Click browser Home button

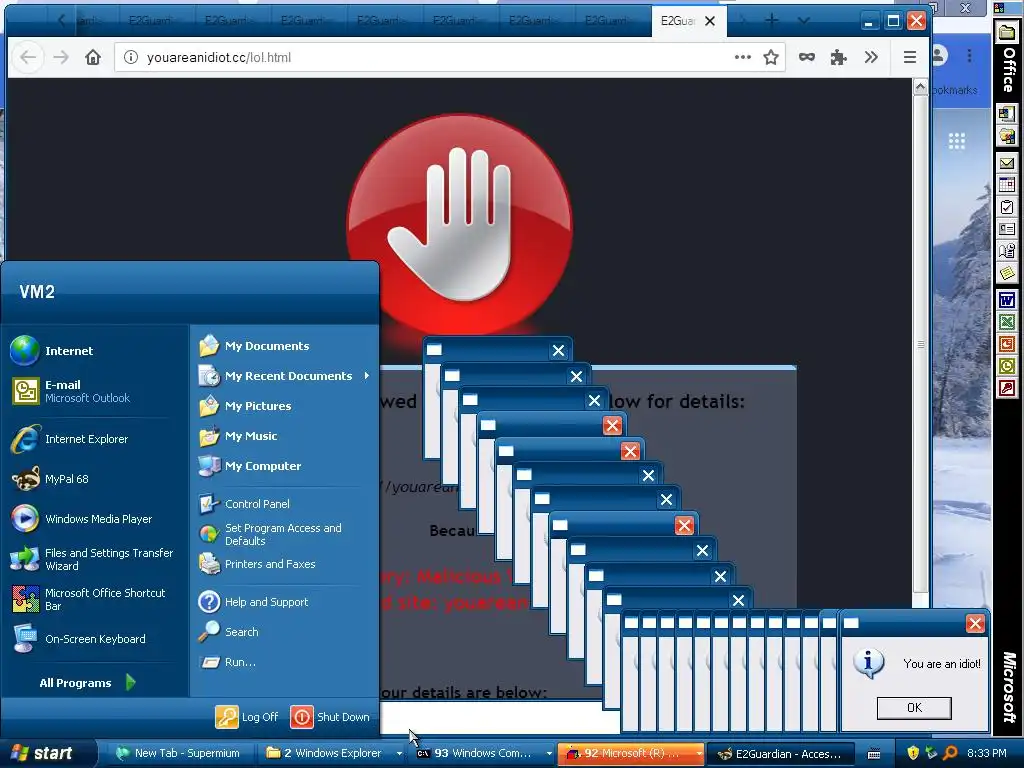pyautogui.click(x=93, y=57)
